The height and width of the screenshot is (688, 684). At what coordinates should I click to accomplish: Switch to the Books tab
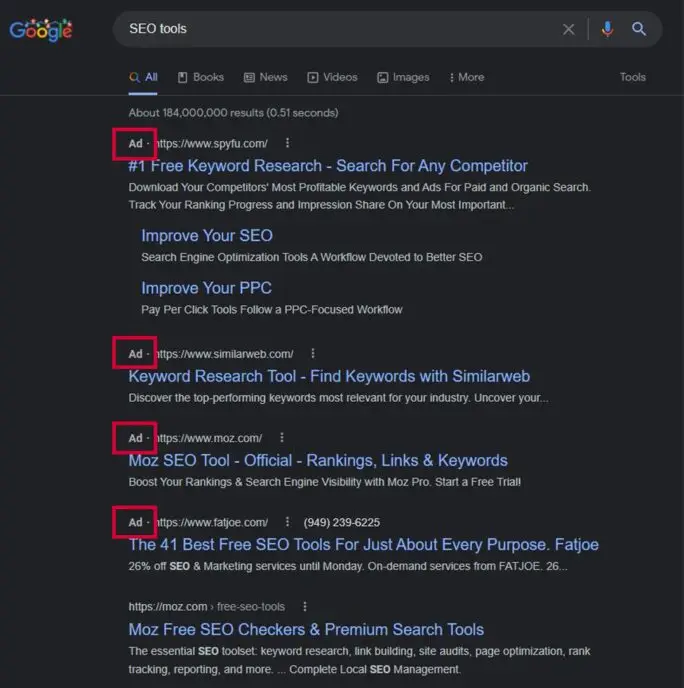point(201,78)
